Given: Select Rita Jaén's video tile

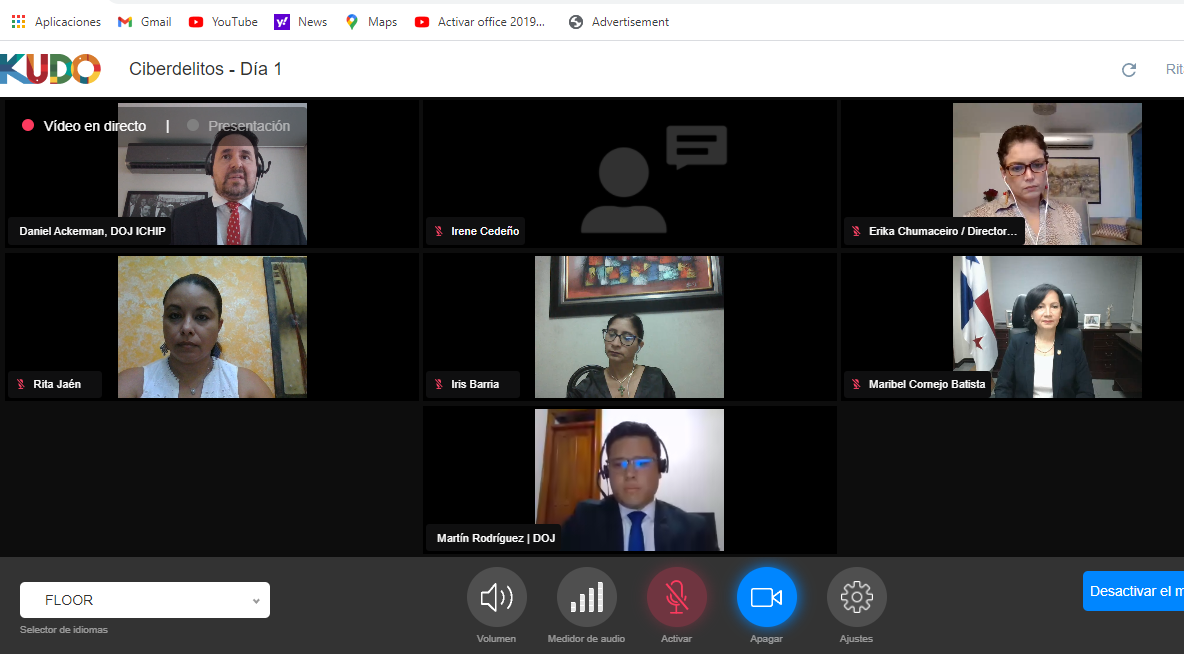Looking at the screenshot, I should point(212,327).
